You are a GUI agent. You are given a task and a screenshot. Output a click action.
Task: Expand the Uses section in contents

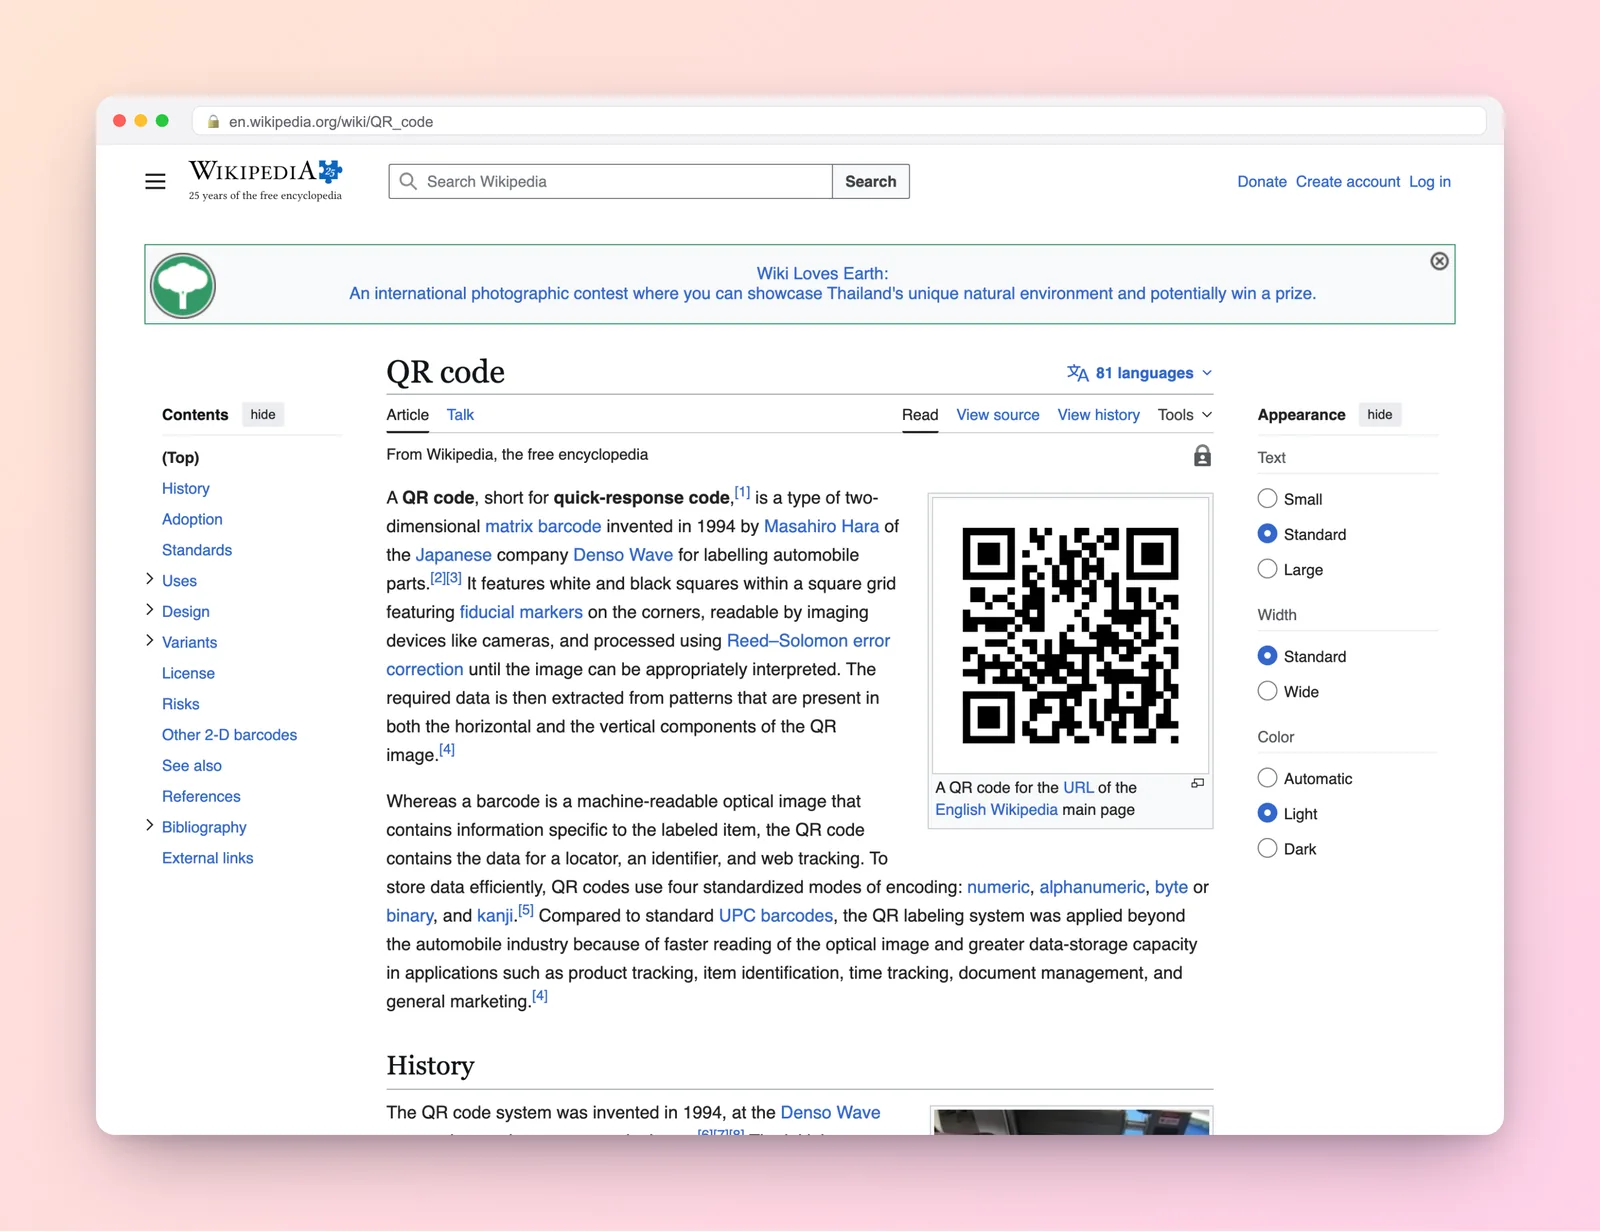pyautogui.click(x=150, y=579)
